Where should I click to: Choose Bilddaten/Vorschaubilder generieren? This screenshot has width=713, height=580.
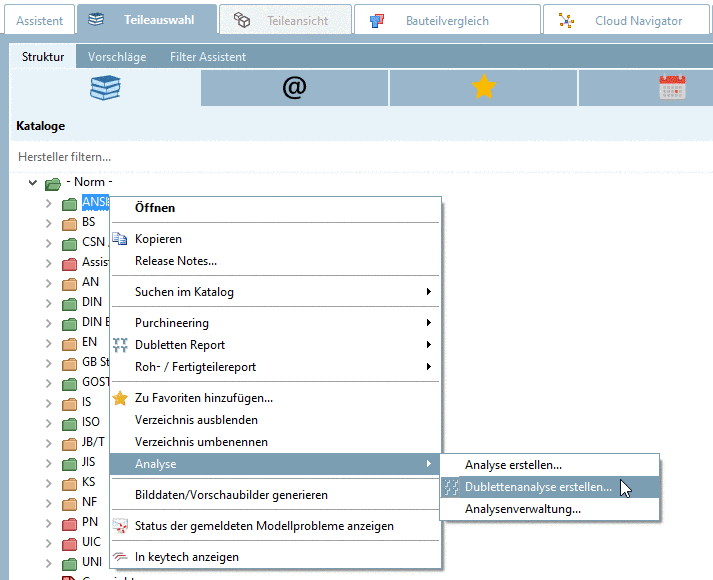[x=275, y=495]
